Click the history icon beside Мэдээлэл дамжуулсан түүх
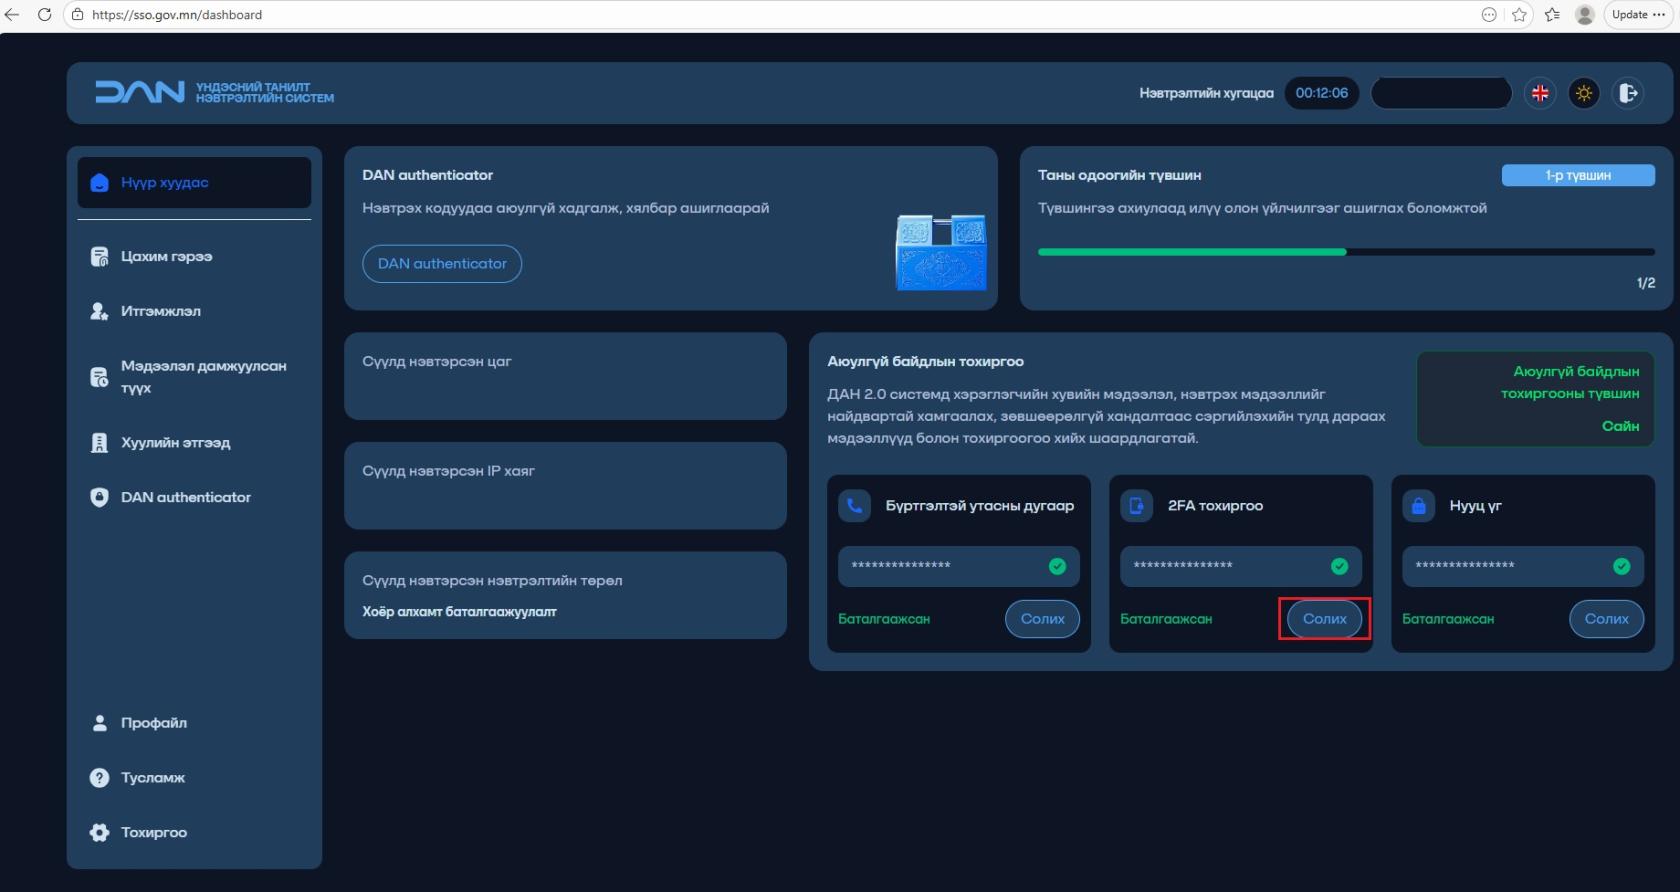 pos(99,377)
